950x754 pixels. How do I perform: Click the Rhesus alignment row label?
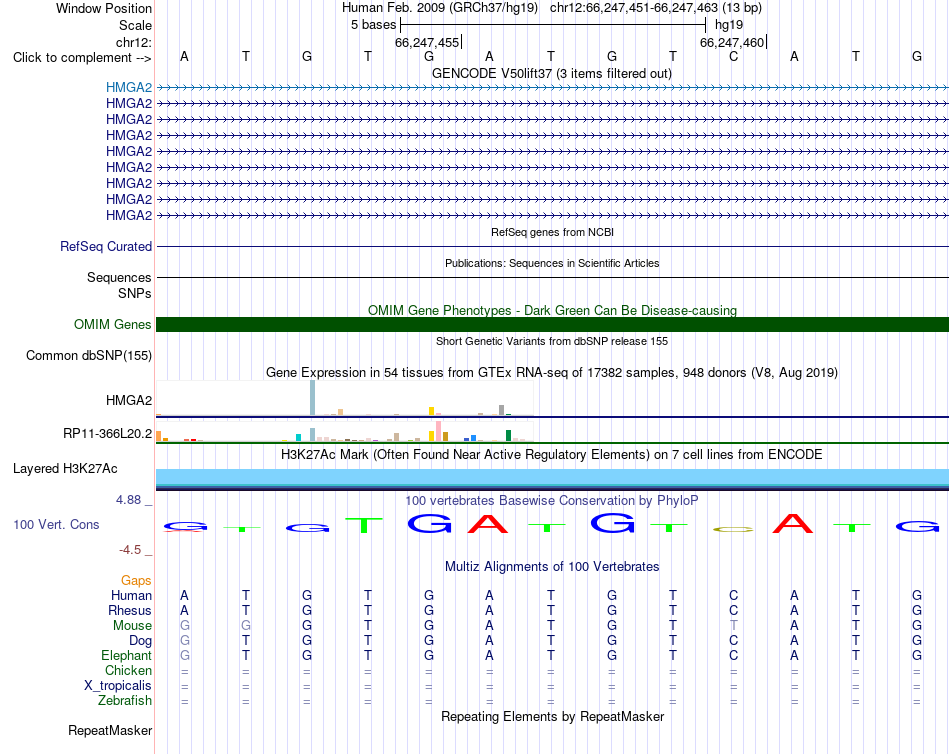[130, 610]
